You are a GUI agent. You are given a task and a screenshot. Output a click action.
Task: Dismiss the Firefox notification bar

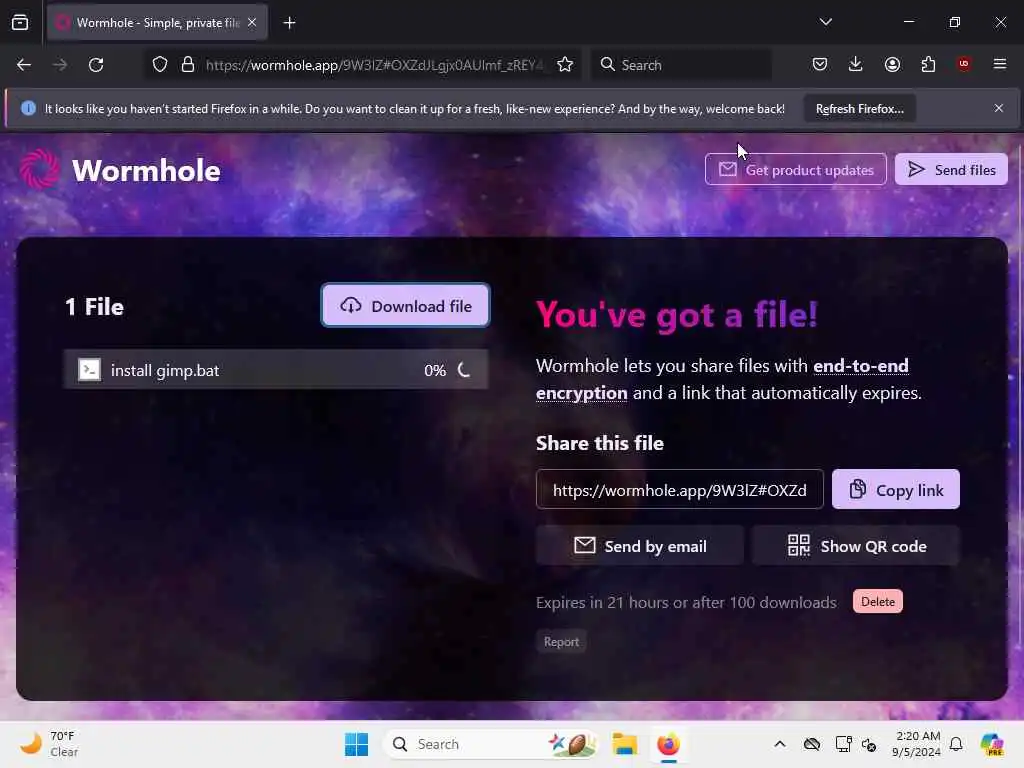click(999, 108)
